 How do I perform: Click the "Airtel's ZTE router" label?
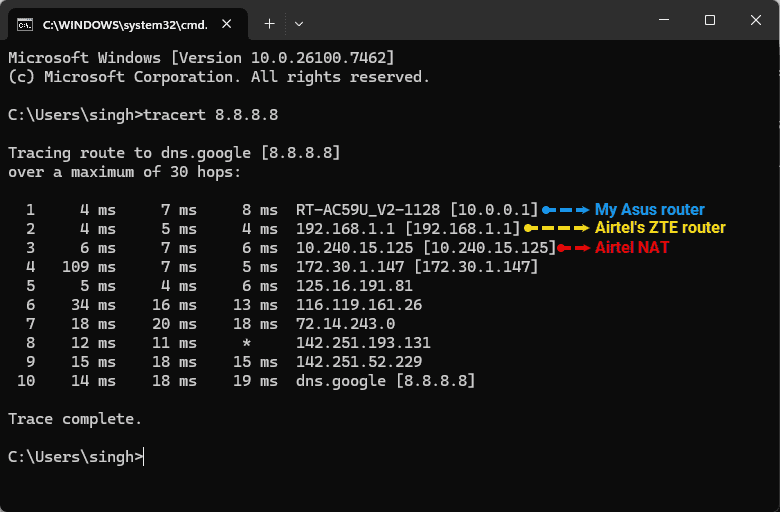click(660, 228)
